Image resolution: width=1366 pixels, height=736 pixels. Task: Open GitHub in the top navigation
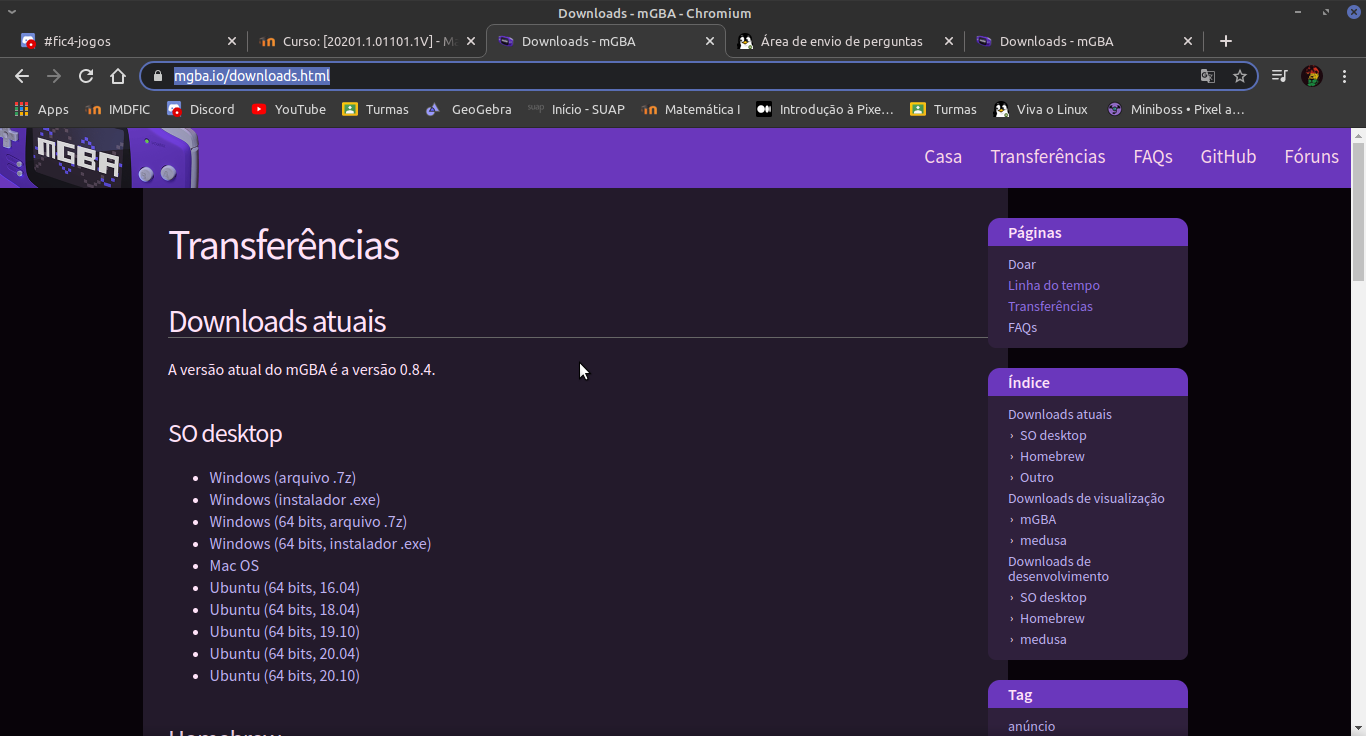point(1228,157)
